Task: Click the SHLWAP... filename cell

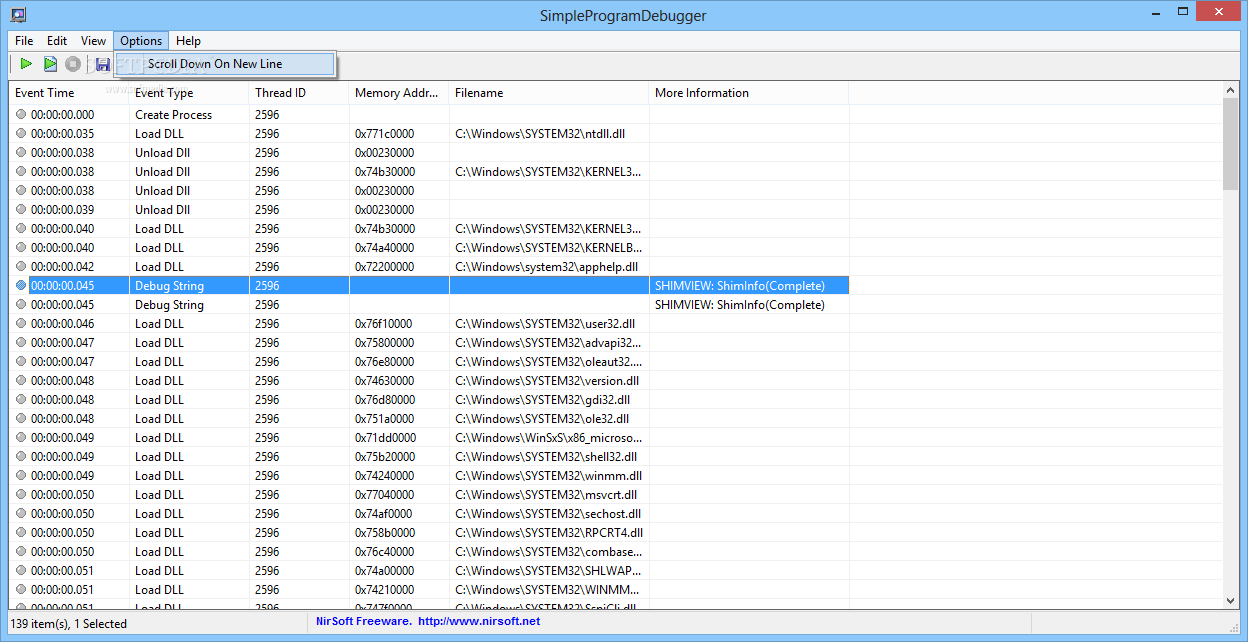Action: tap(549, 571)
